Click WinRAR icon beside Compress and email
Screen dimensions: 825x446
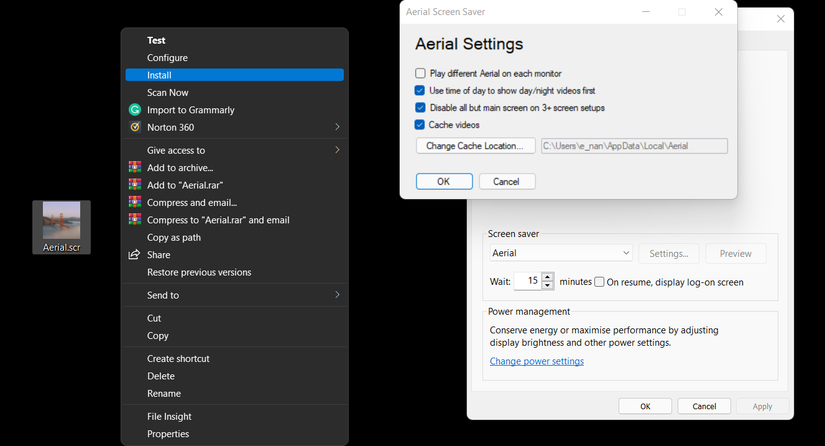point(135,202)
